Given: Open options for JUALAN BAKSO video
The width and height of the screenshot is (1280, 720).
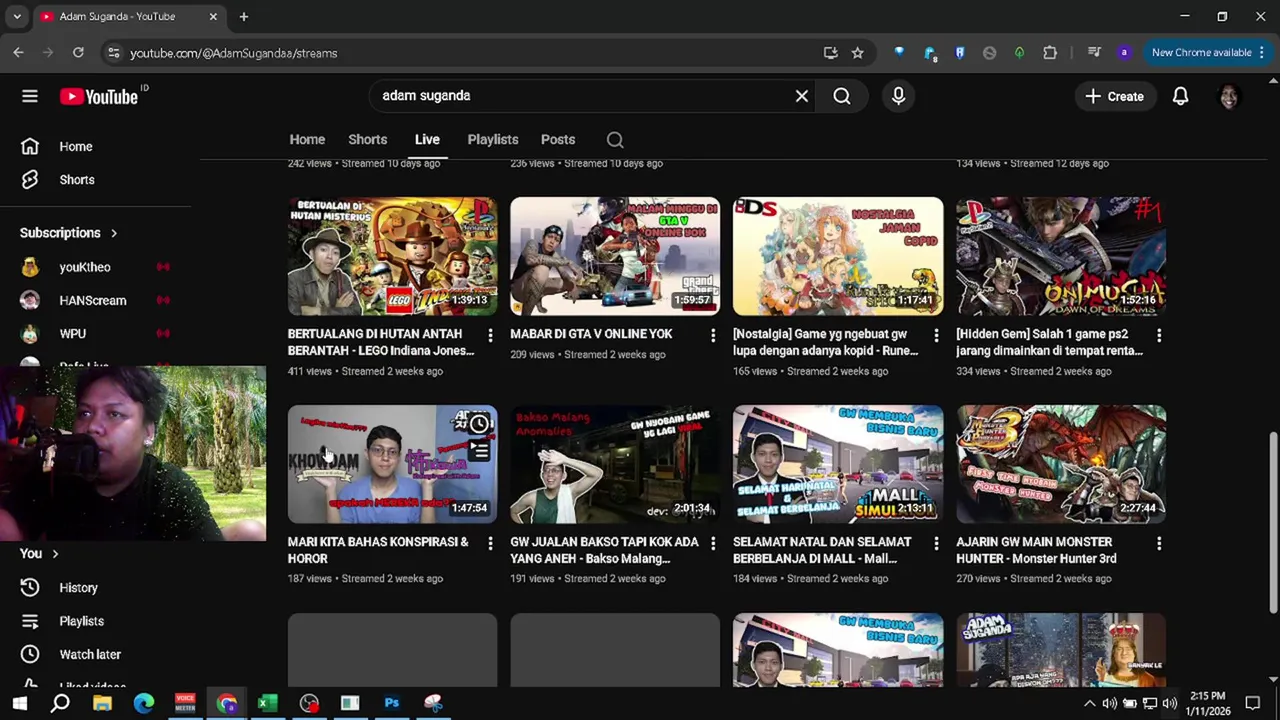Looking at the screenshot, I should coord(713,543).
